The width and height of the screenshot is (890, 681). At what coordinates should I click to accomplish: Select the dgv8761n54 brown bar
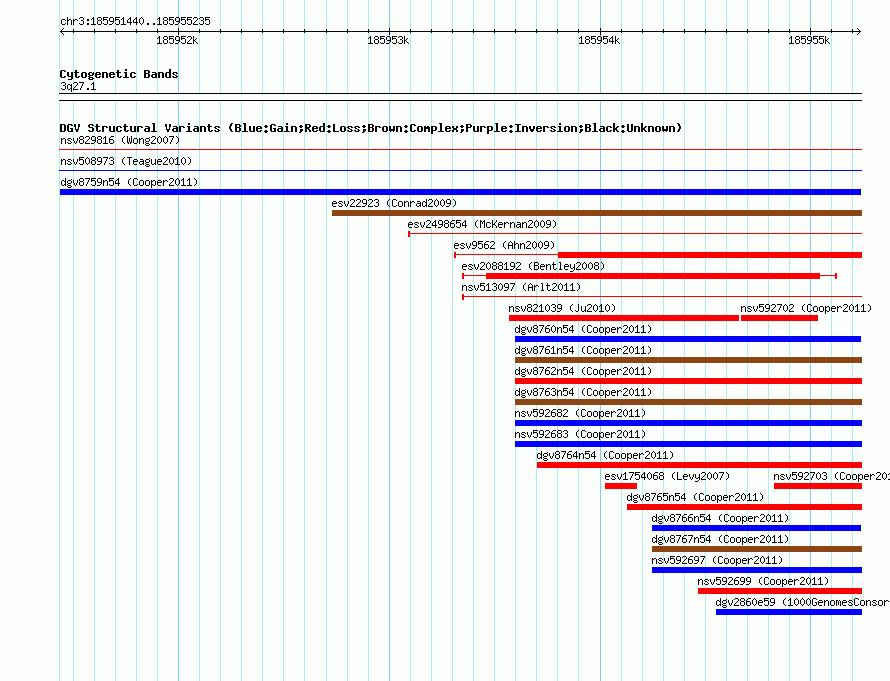coord(688,360)
